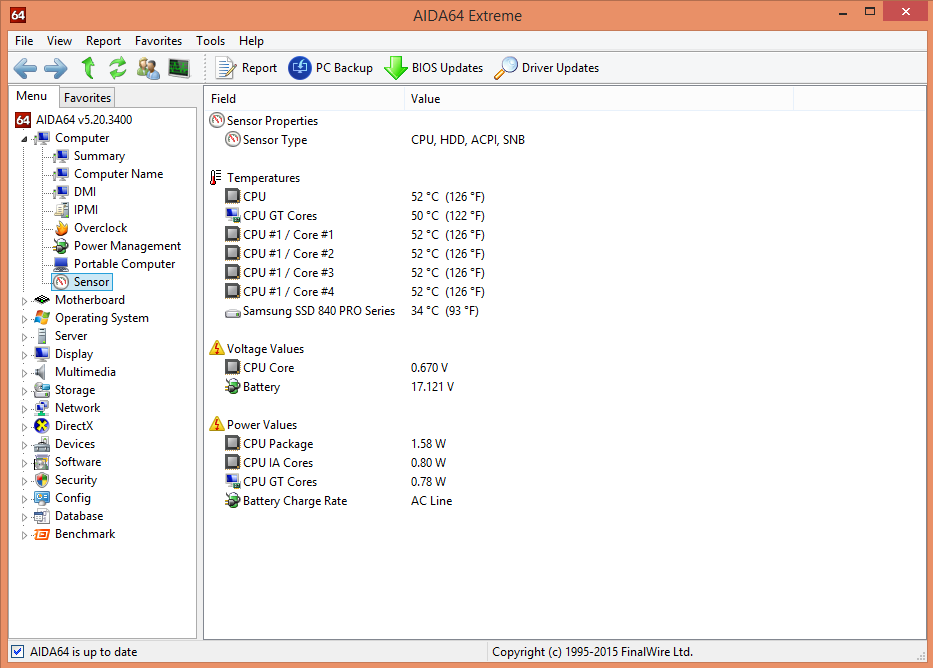Click the Voltage Values warning icon
The width and height of the screenshot is (933, 668).
click(x=217, y=348)
